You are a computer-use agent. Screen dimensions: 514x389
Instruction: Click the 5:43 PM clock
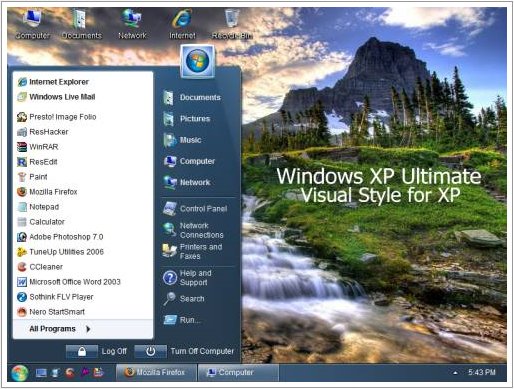[481, 372]
